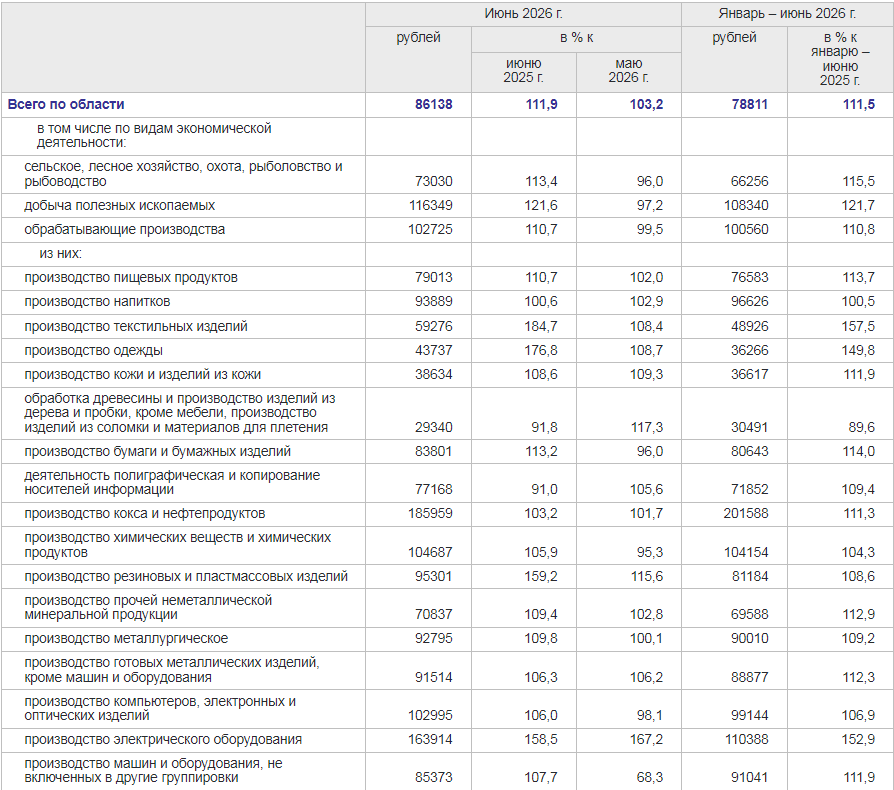Click the value 185959 for coke production
Image resolution: width=894 pixels, height=790 pixels.
430,514
